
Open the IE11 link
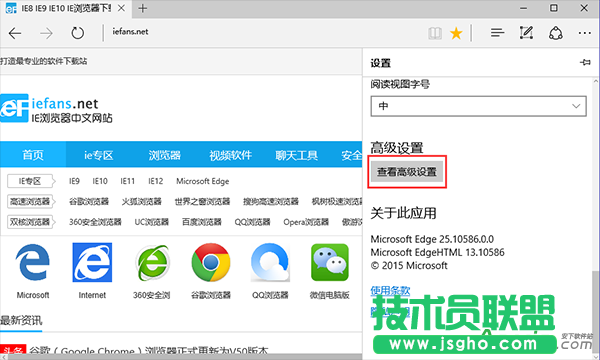pyautogui.click(x=127, y=181)
